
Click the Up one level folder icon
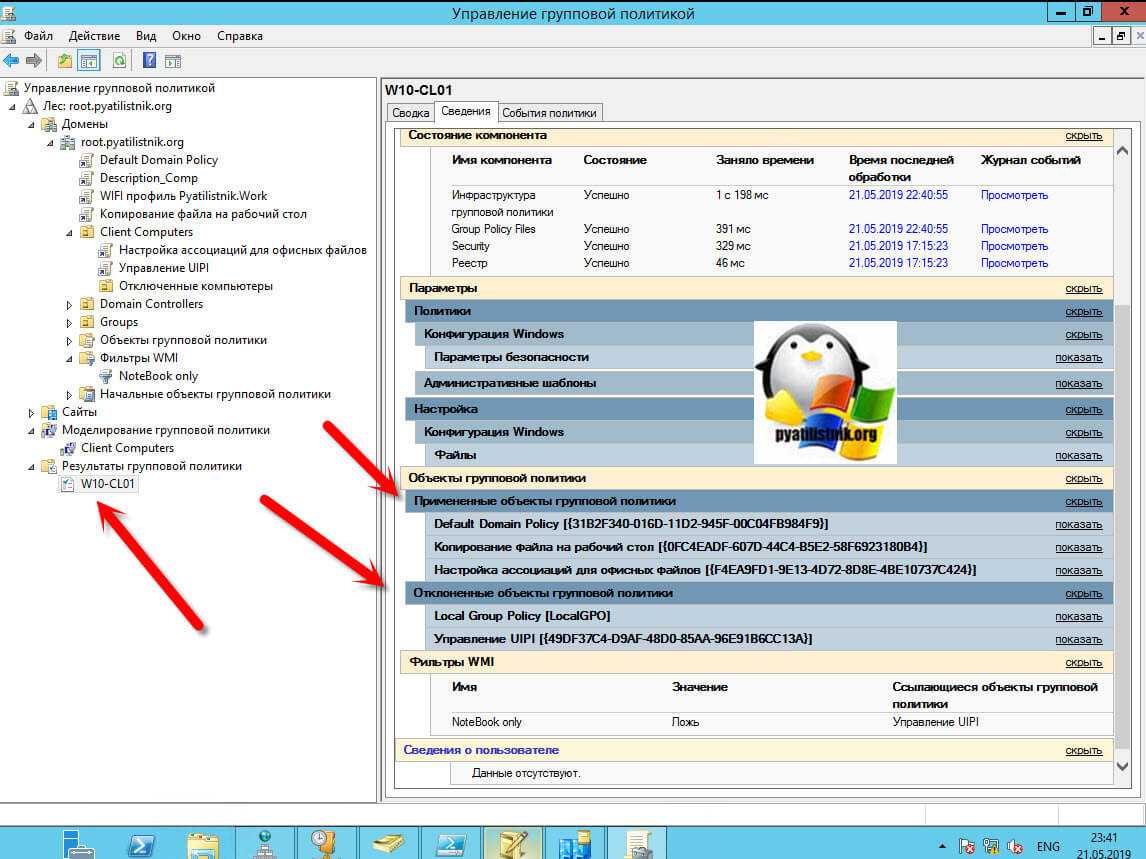click(65, 61)
